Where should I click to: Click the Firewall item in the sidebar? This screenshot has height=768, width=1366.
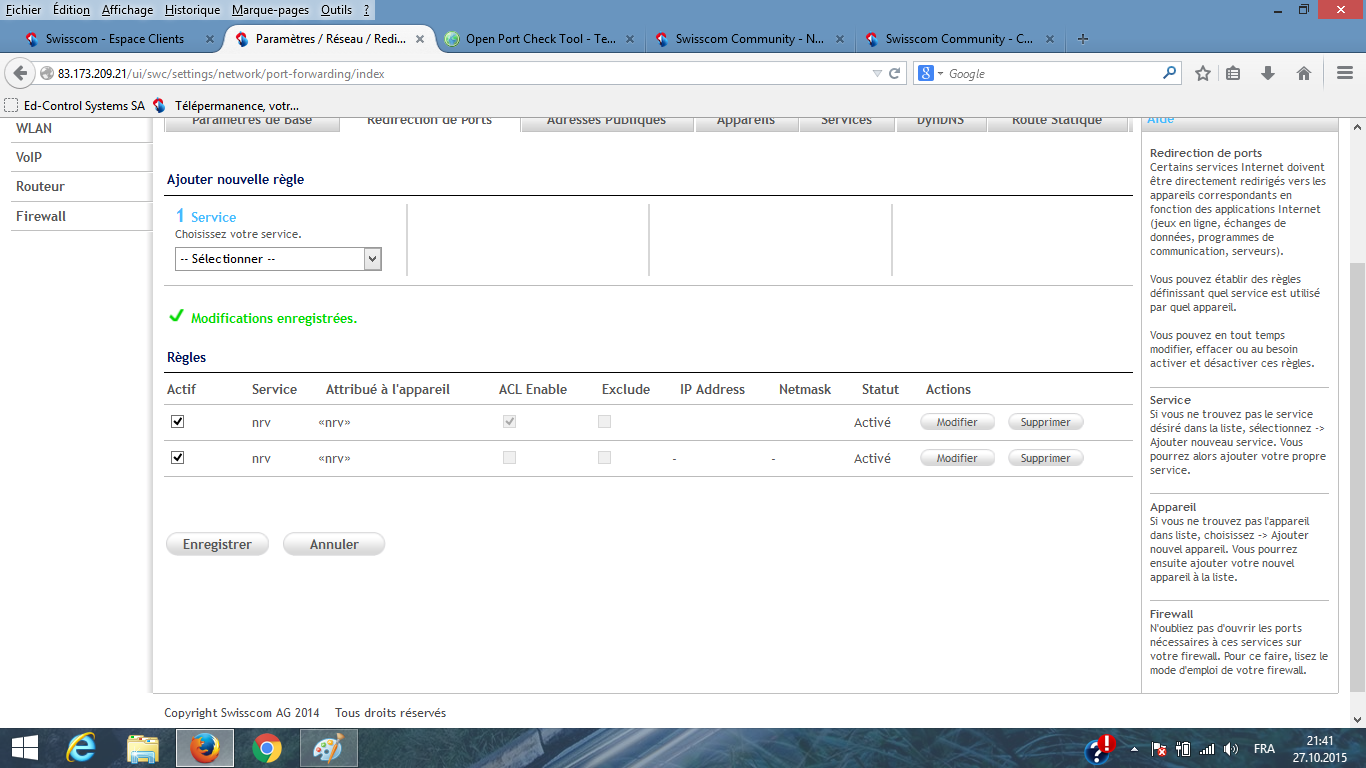click(x=41, y=216)
